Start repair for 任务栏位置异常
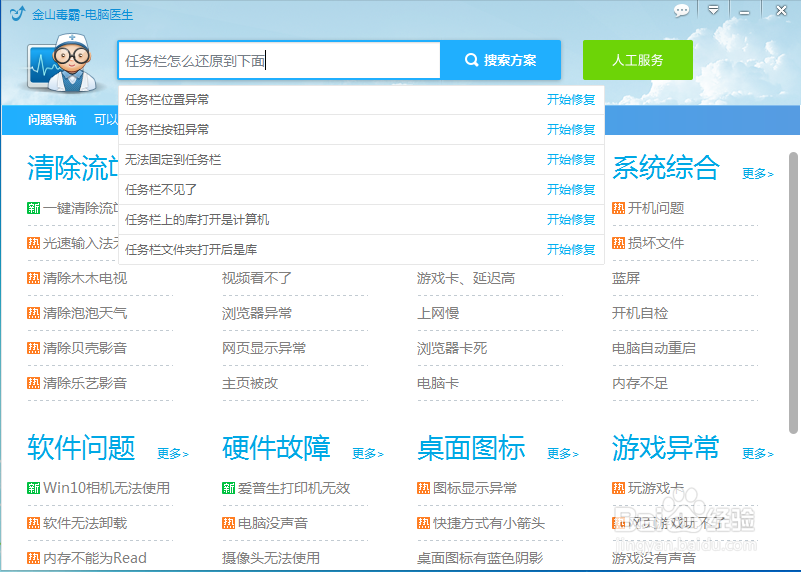The height and width of the screenshot is (572, 801). click(571, 100)
